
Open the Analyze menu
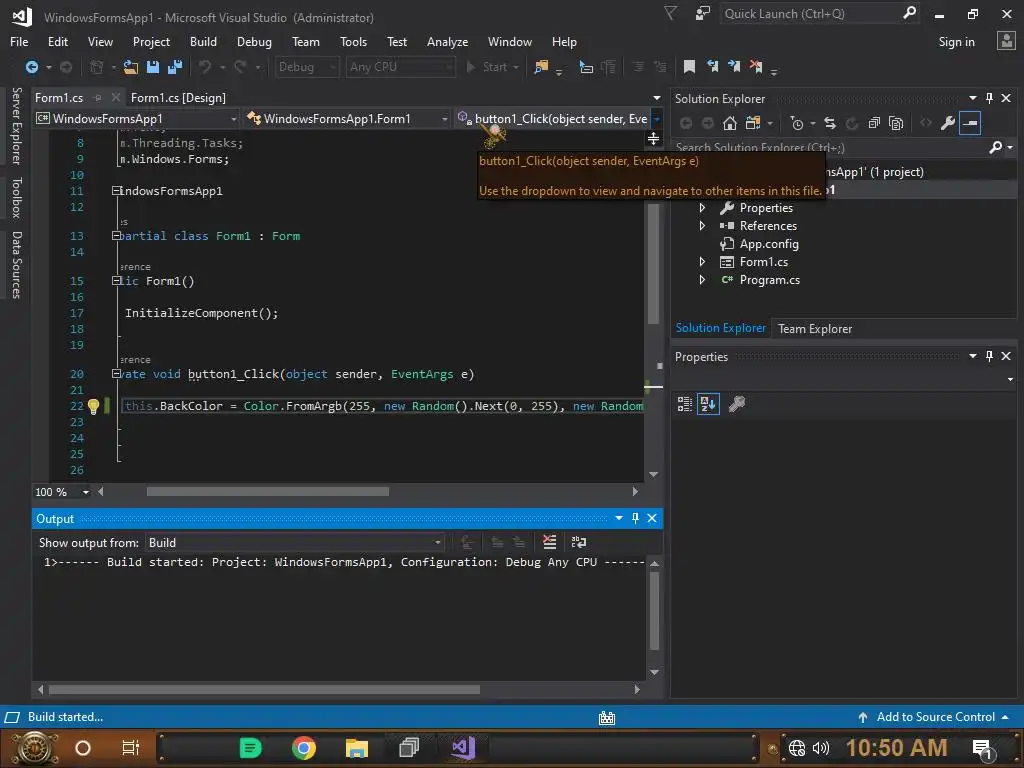447,42
